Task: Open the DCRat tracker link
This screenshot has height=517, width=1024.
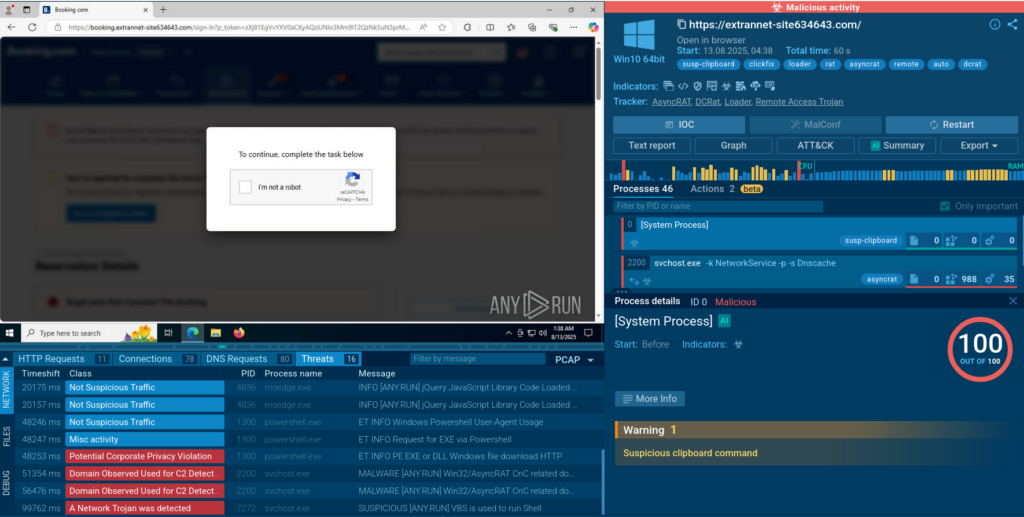Action: 707,102
